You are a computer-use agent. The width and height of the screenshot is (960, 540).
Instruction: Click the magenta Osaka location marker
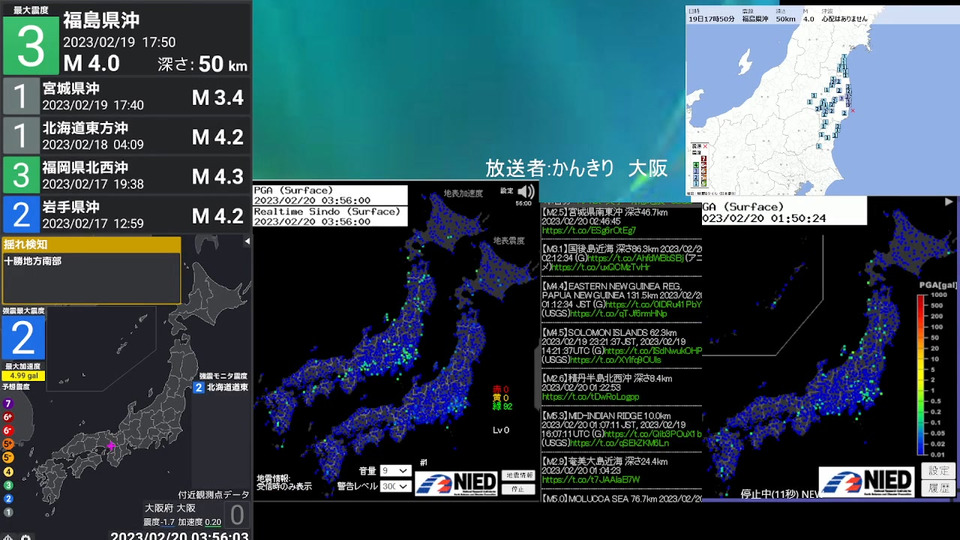coord(111,446)
